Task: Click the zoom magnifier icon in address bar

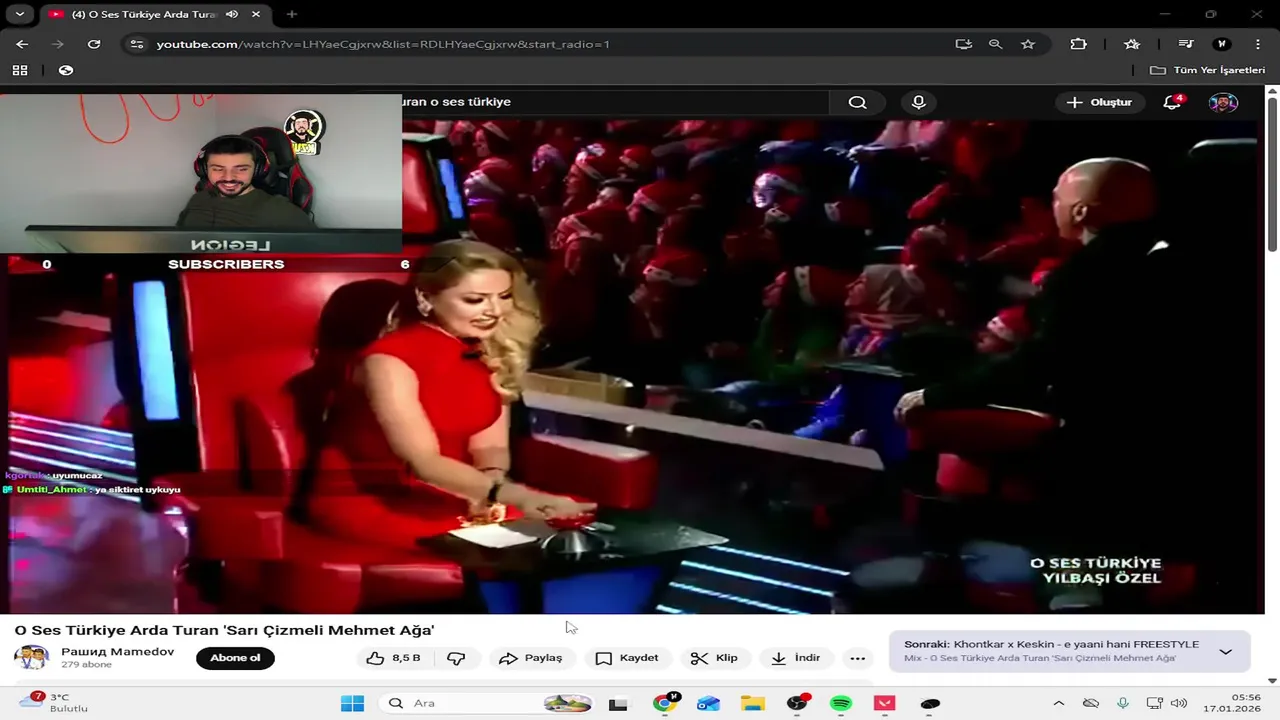Action: click(x=995, y=44)
